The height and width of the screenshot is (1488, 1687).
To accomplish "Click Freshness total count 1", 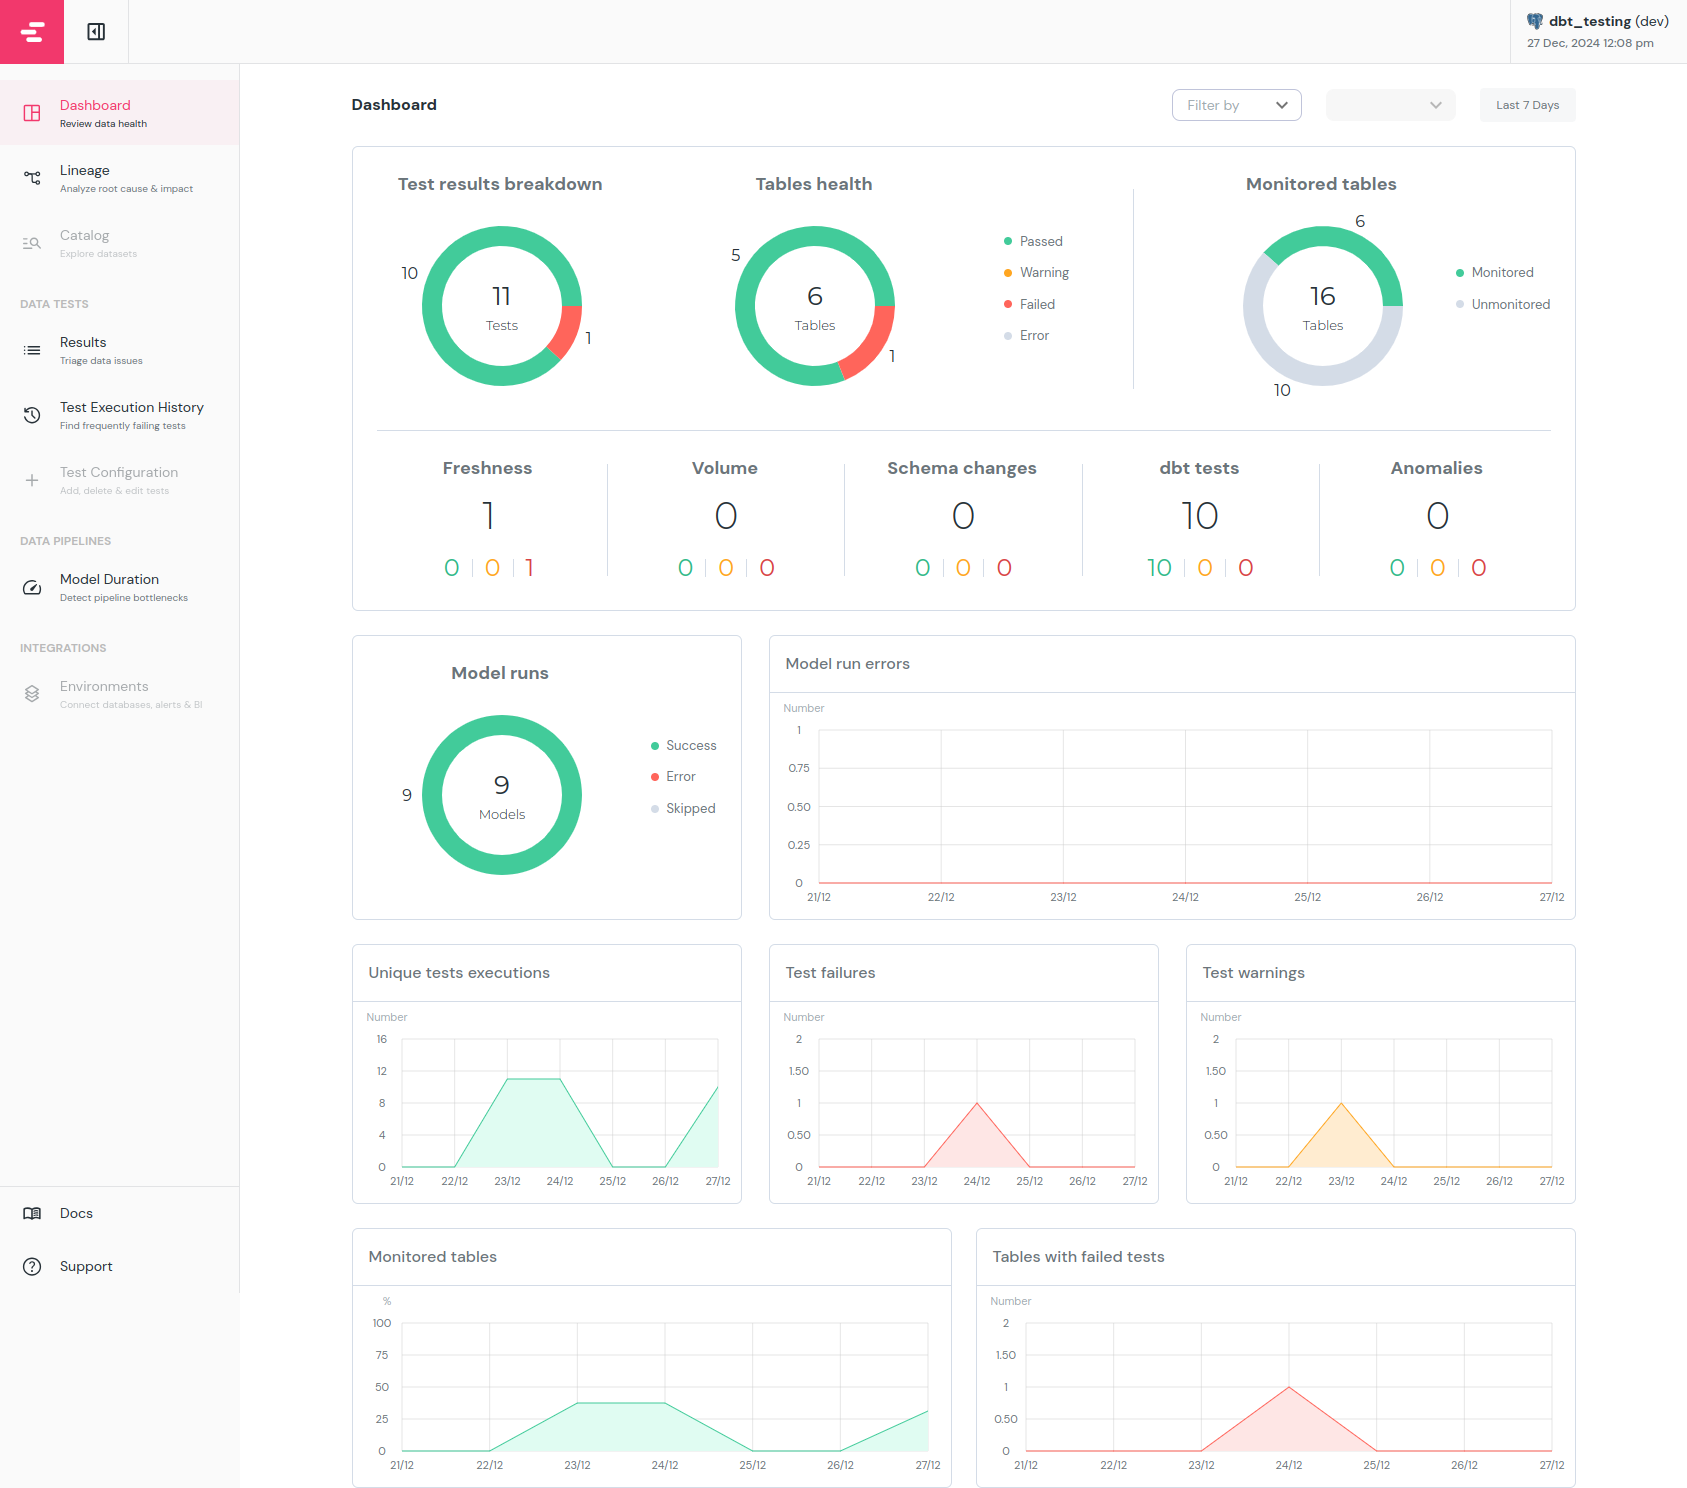I will [x=487, y=516].
